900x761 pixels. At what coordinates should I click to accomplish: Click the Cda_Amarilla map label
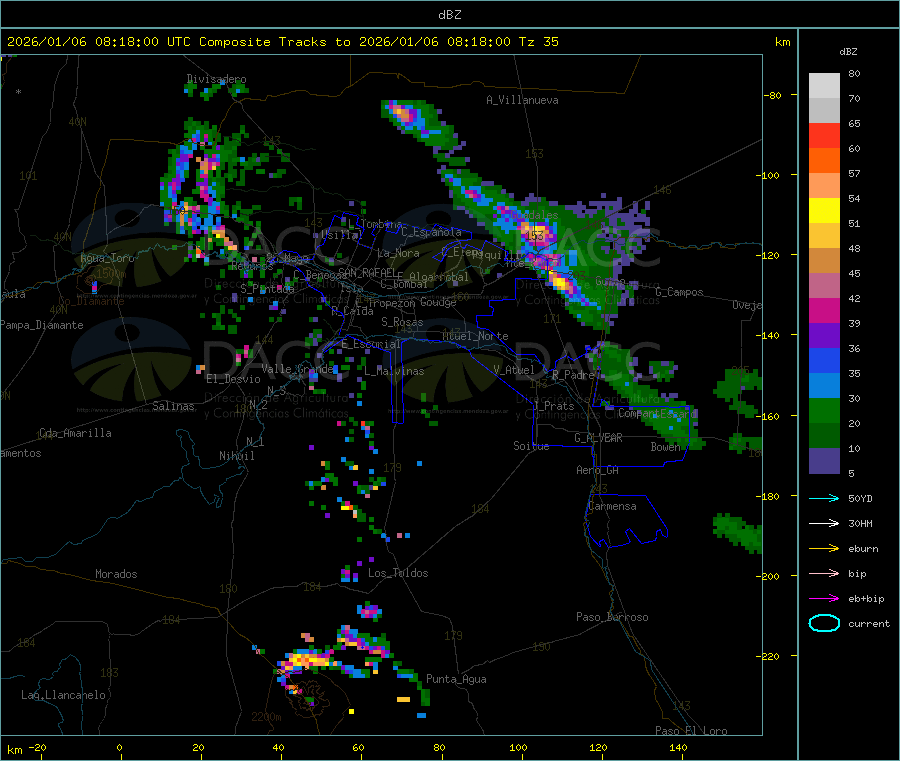click(75, 433)
